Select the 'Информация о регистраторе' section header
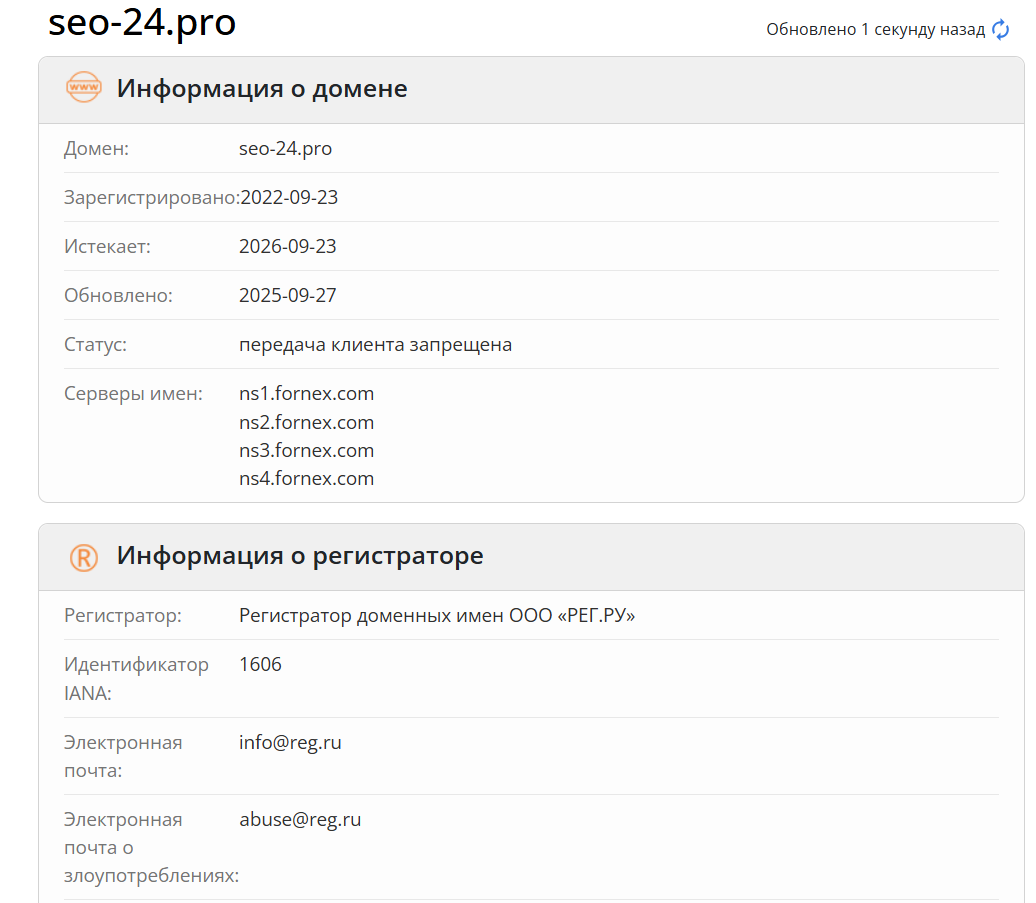The height and width of the screenshot is (903, 1036). pos(300,556)
